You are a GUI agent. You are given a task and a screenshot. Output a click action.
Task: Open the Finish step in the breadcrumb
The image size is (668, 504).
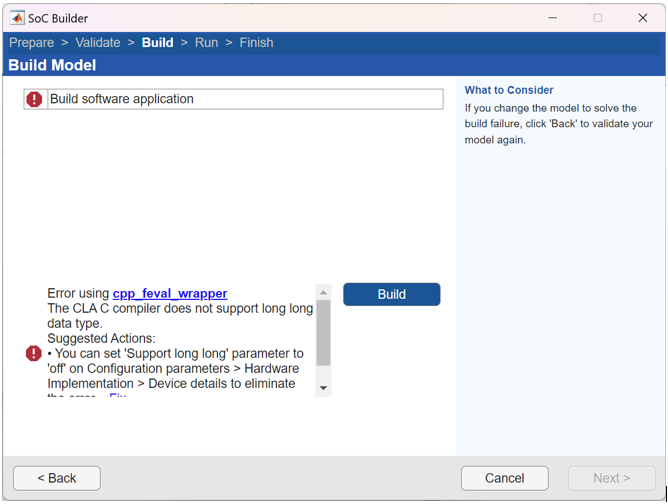(256, 43)
